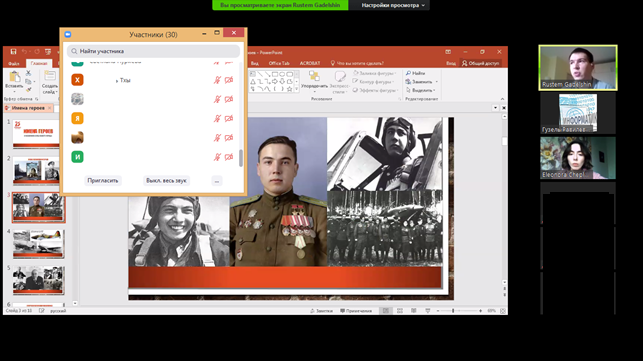
Task: Cut selection with the scissors icon
Action: click(x=28, y=73)
